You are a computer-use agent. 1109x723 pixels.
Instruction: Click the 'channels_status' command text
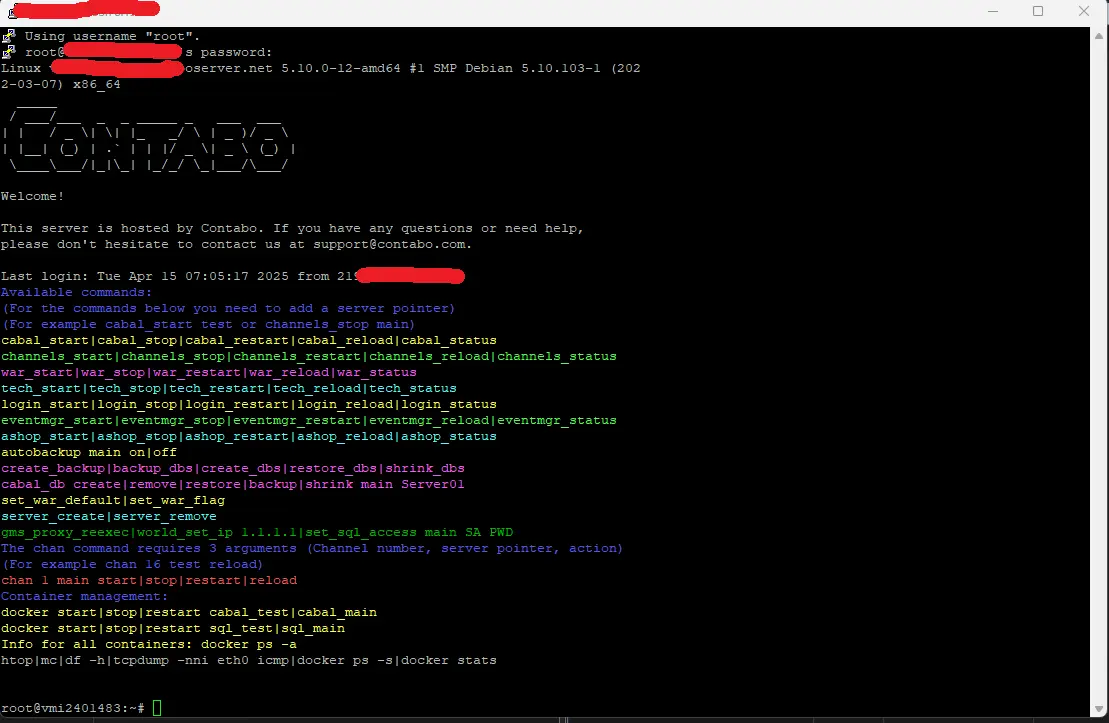(557, 357)
